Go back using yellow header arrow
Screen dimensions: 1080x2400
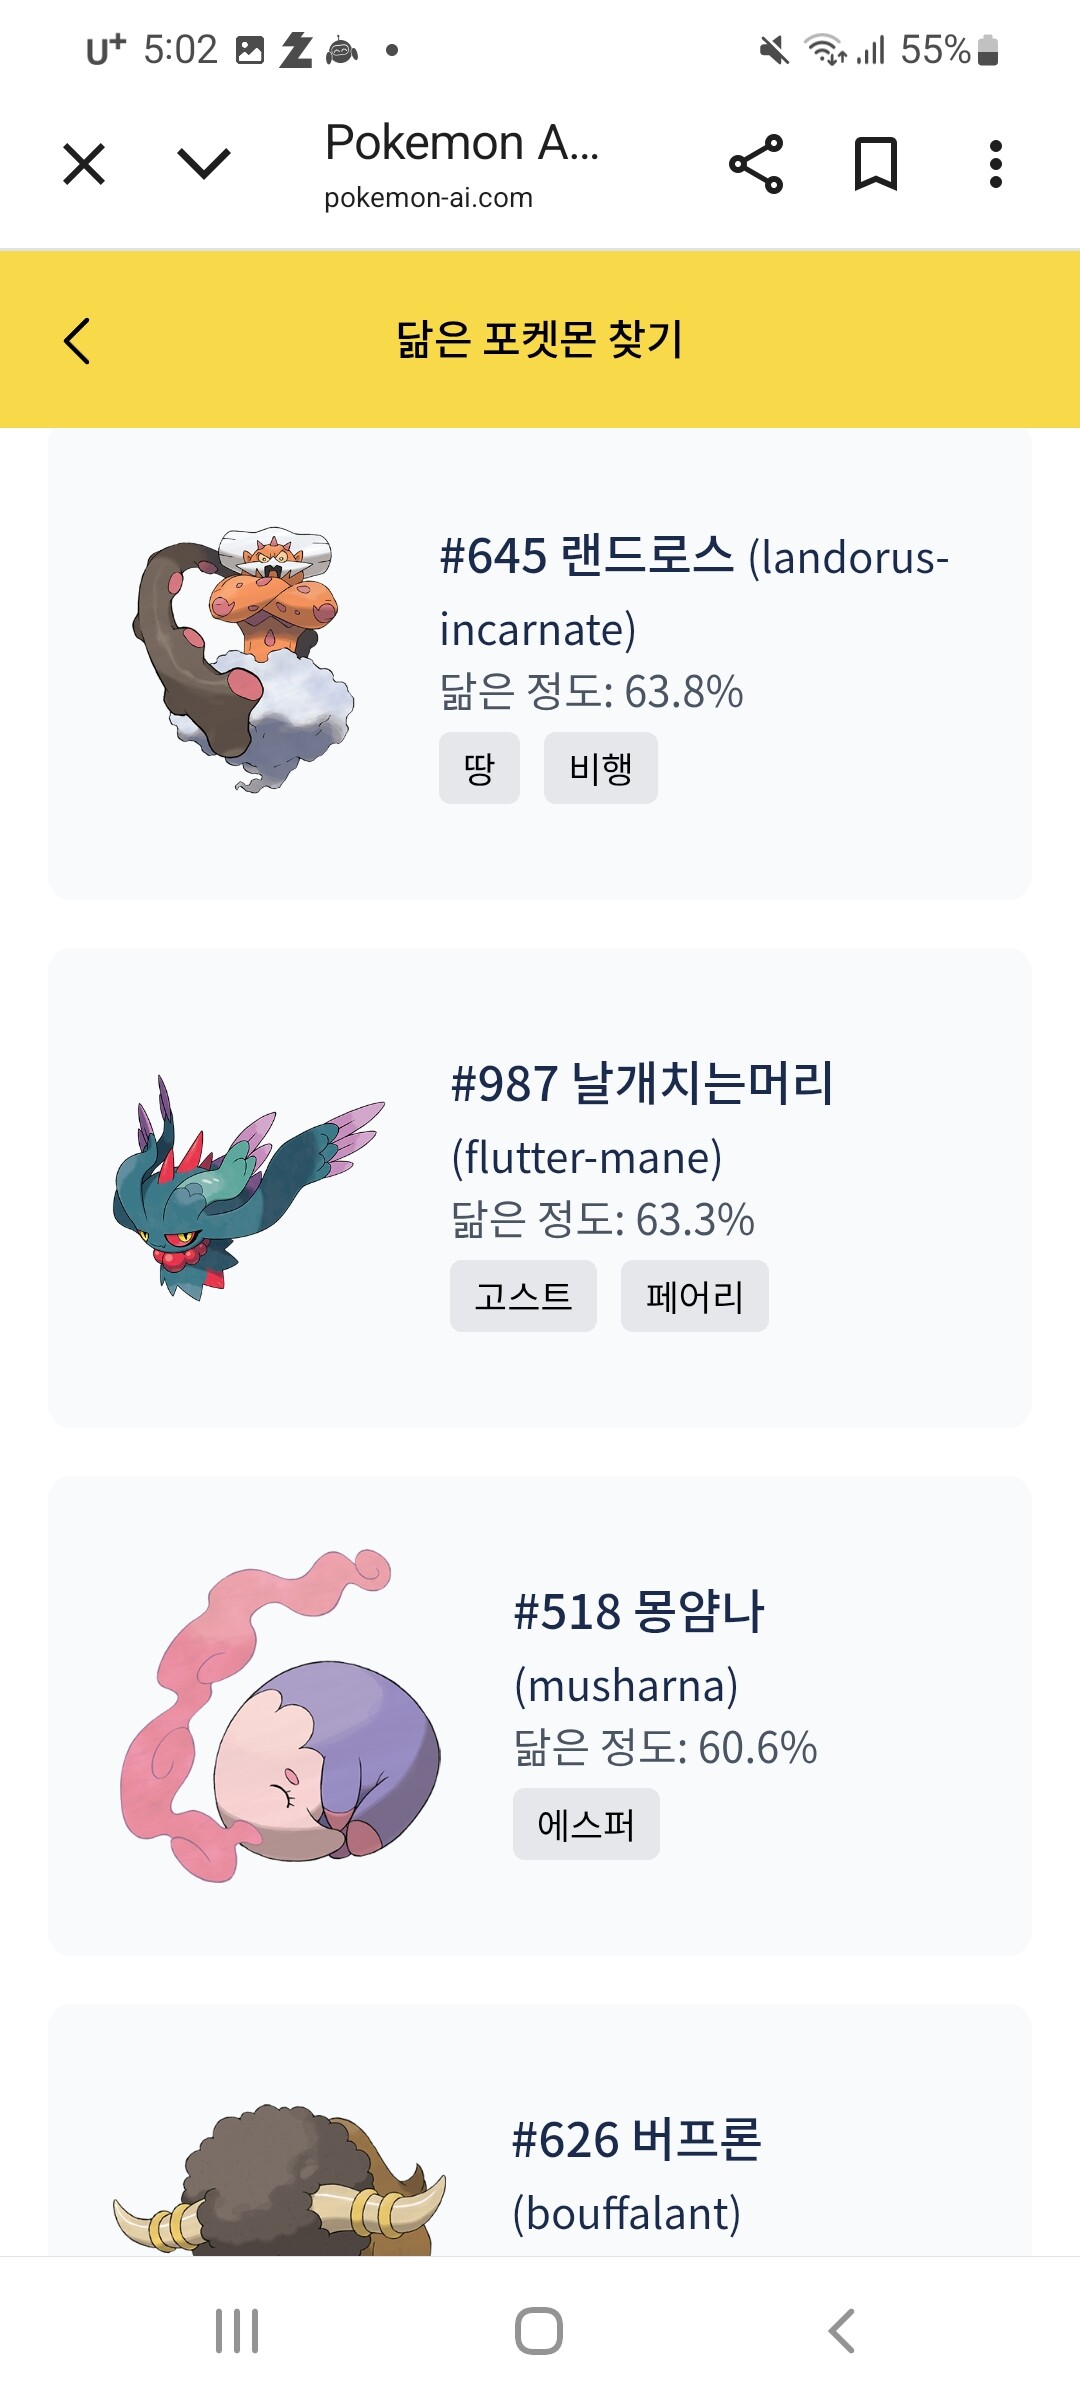tap(77, 341)
